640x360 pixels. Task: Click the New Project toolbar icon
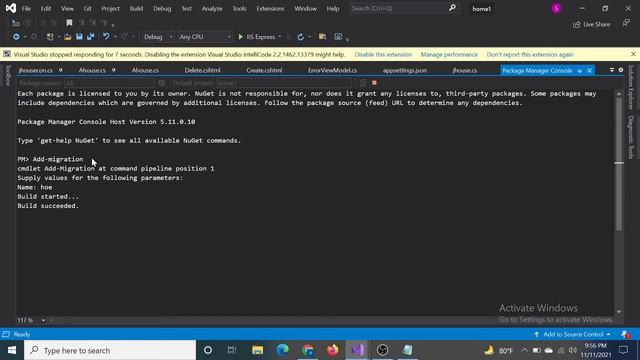coord(50,37)
